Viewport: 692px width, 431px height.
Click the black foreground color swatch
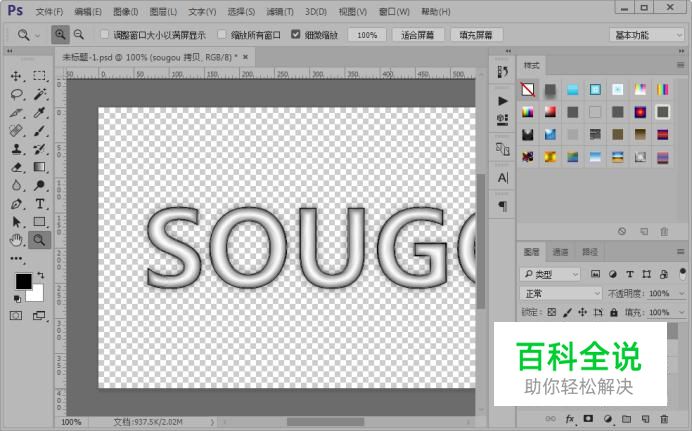pyautogui.click(x=22, y=281)
